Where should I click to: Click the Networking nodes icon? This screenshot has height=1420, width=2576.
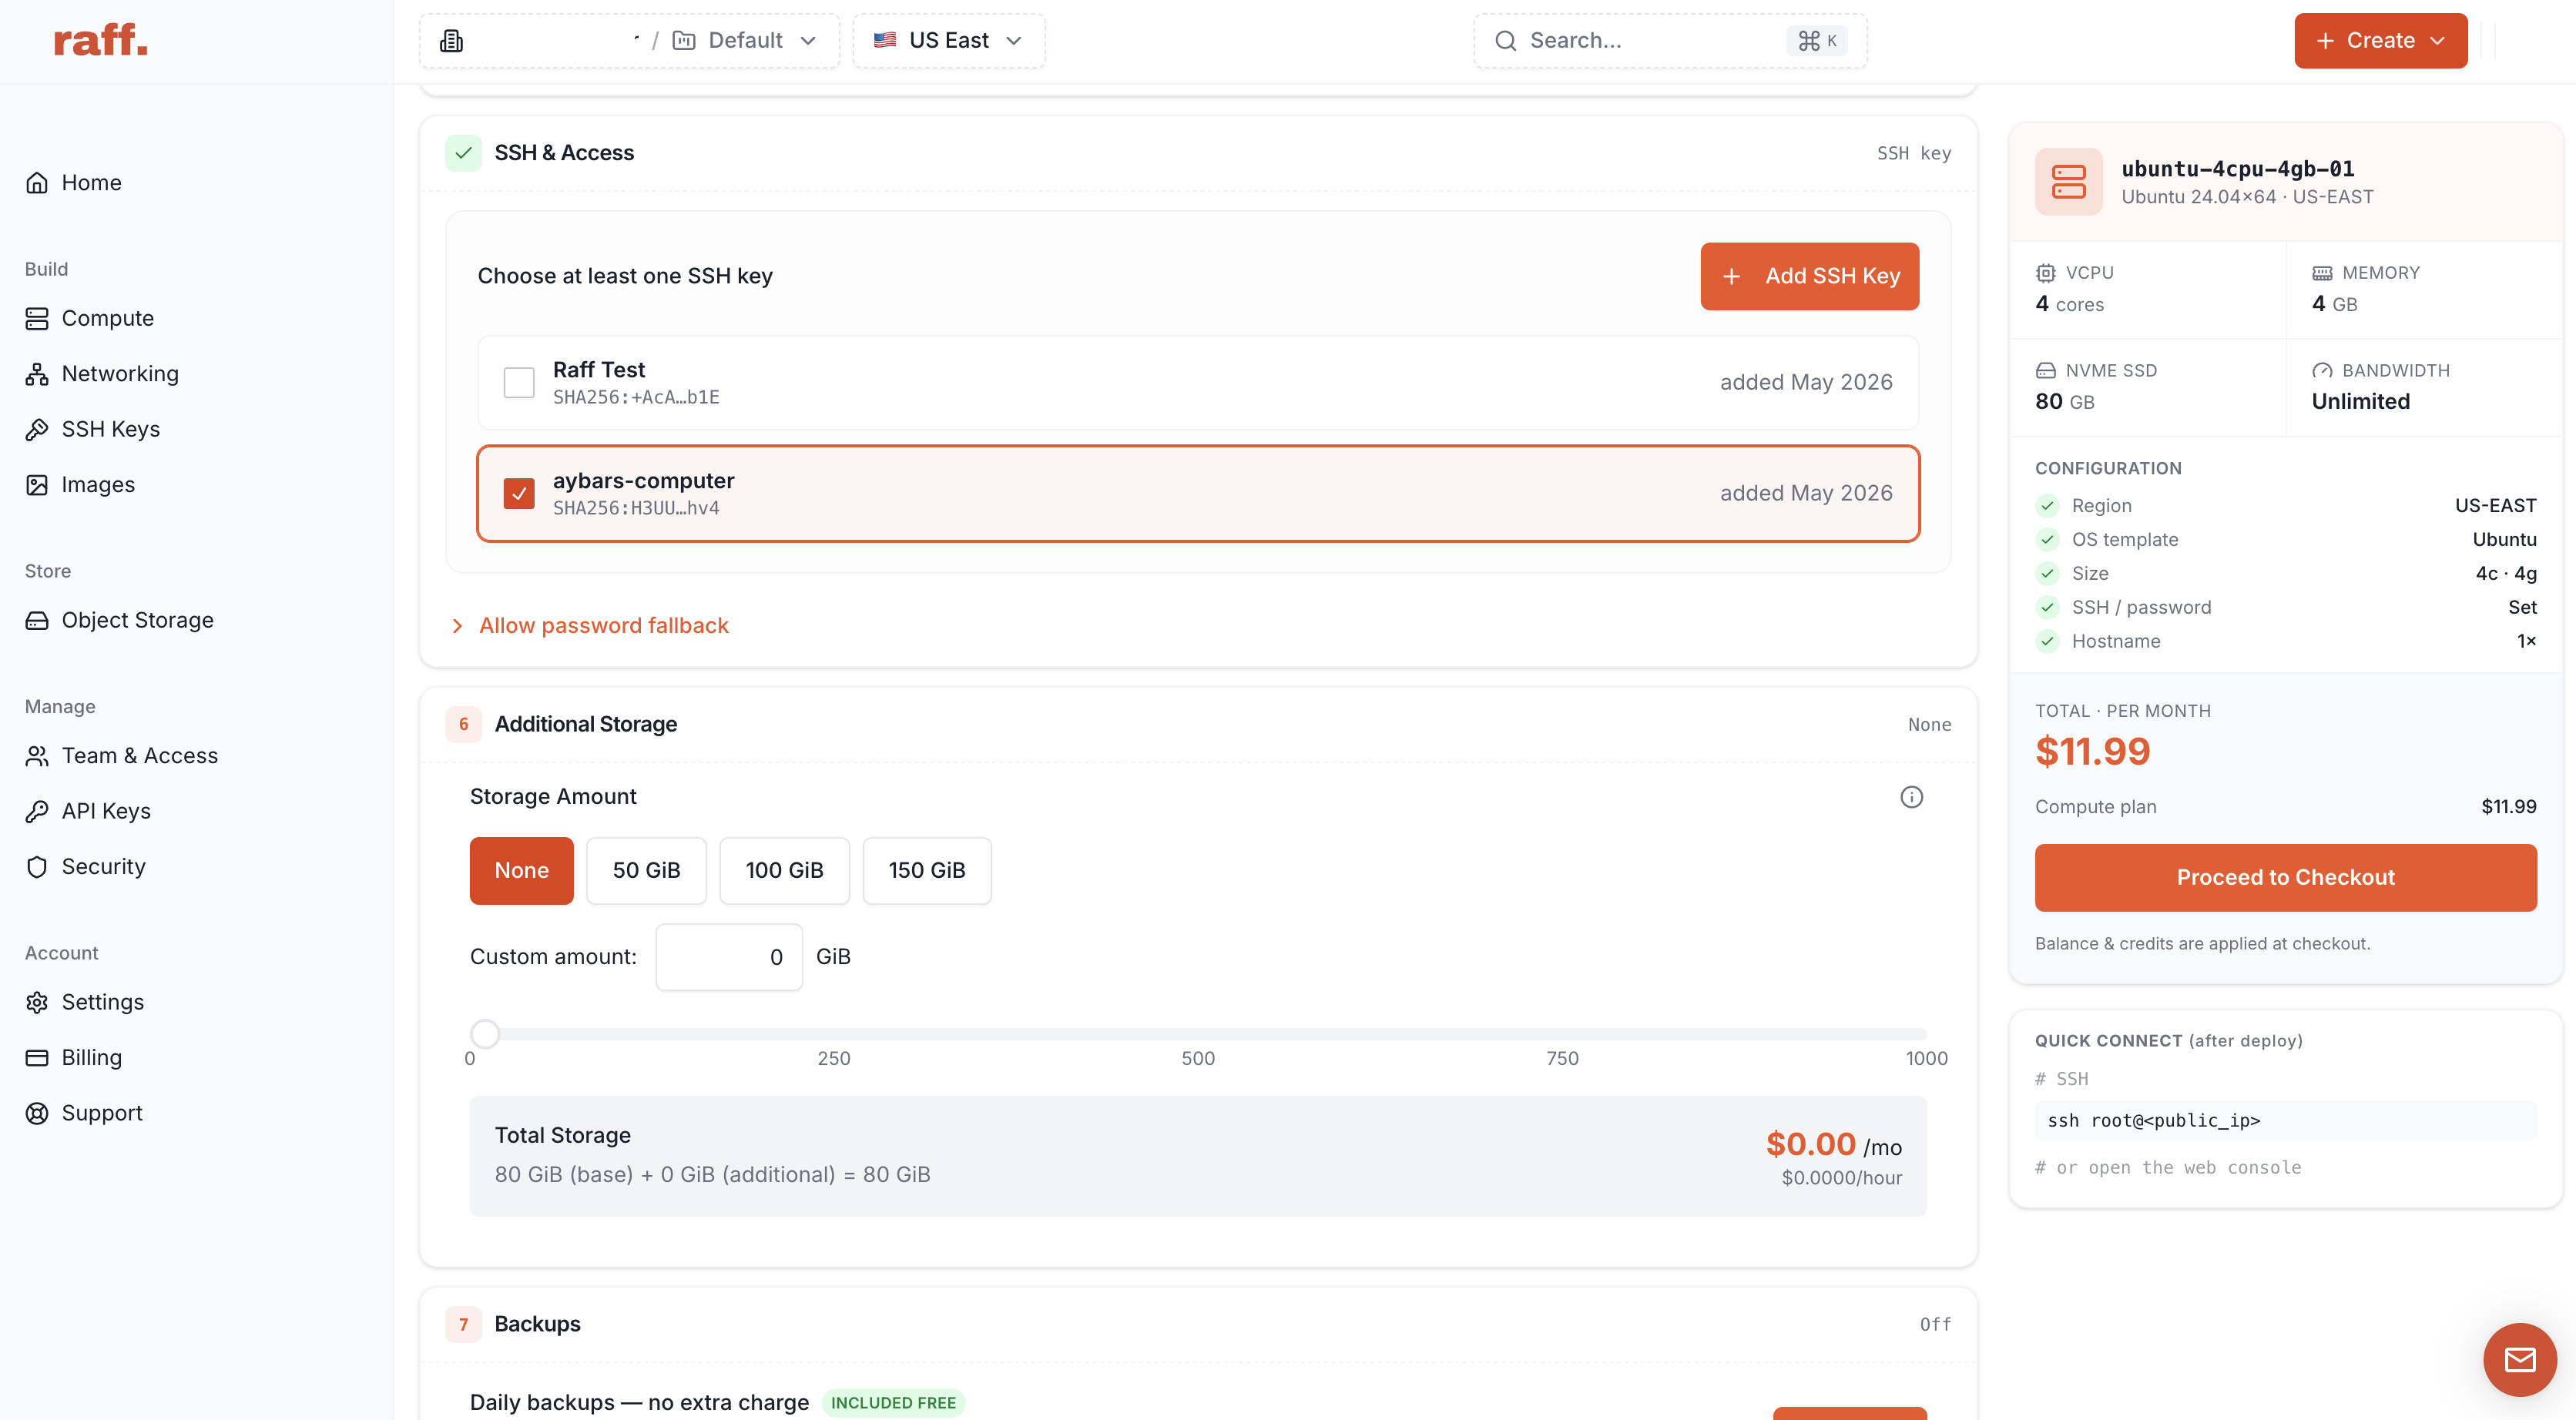click(x=37, y=374)
